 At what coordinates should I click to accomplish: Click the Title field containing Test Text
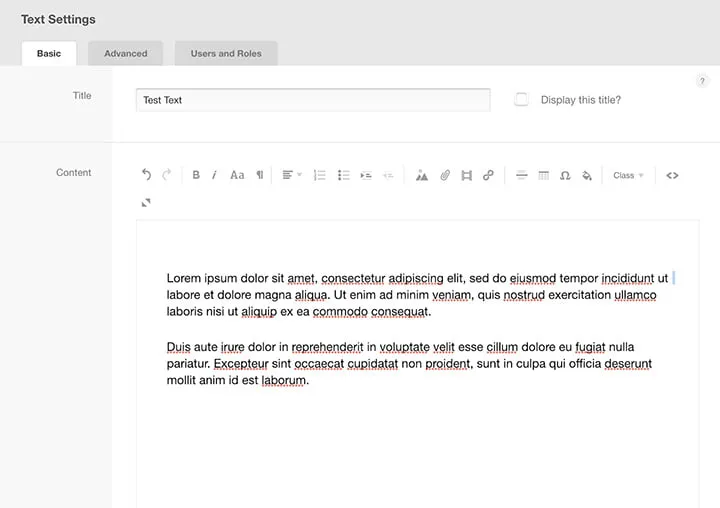pos(313,100)
